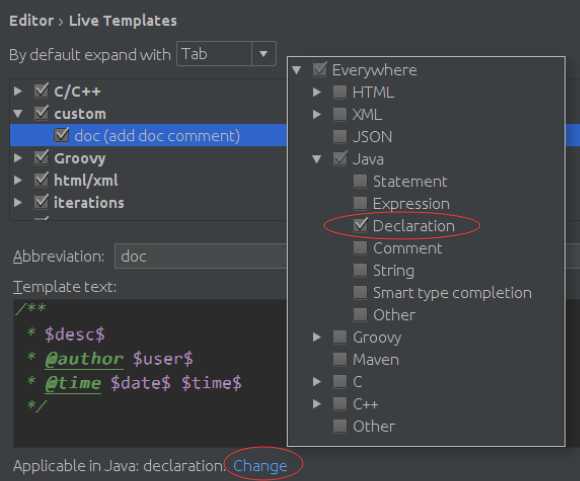Expand the C/C++ template group

(x=17, y=91)
